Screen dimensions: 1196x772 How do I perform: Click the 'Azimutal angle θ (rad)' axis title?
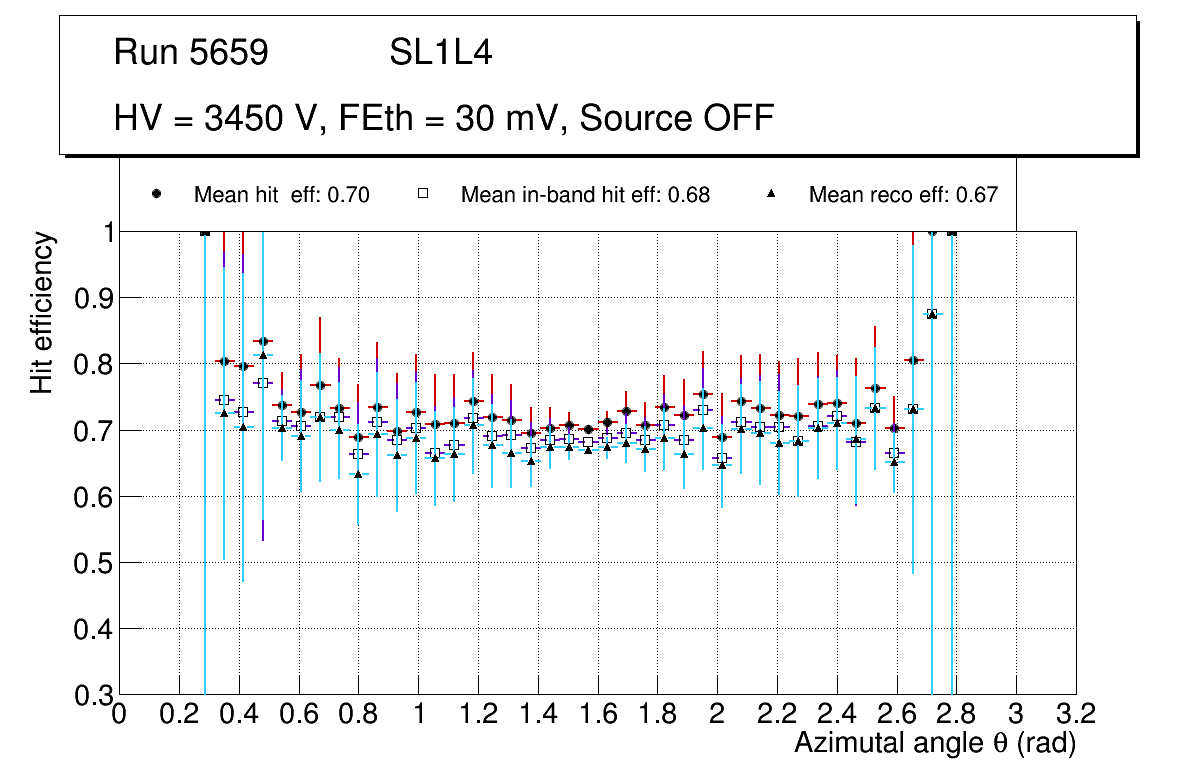click(935, 743)
